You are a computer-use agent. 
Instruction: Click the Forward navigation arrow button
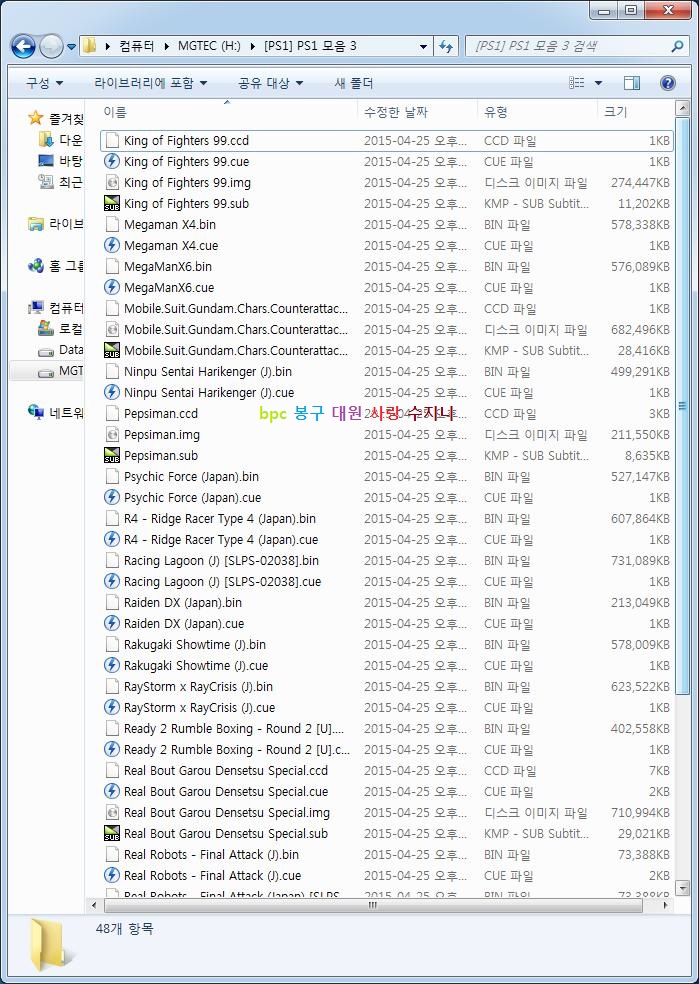pos(51,46)
